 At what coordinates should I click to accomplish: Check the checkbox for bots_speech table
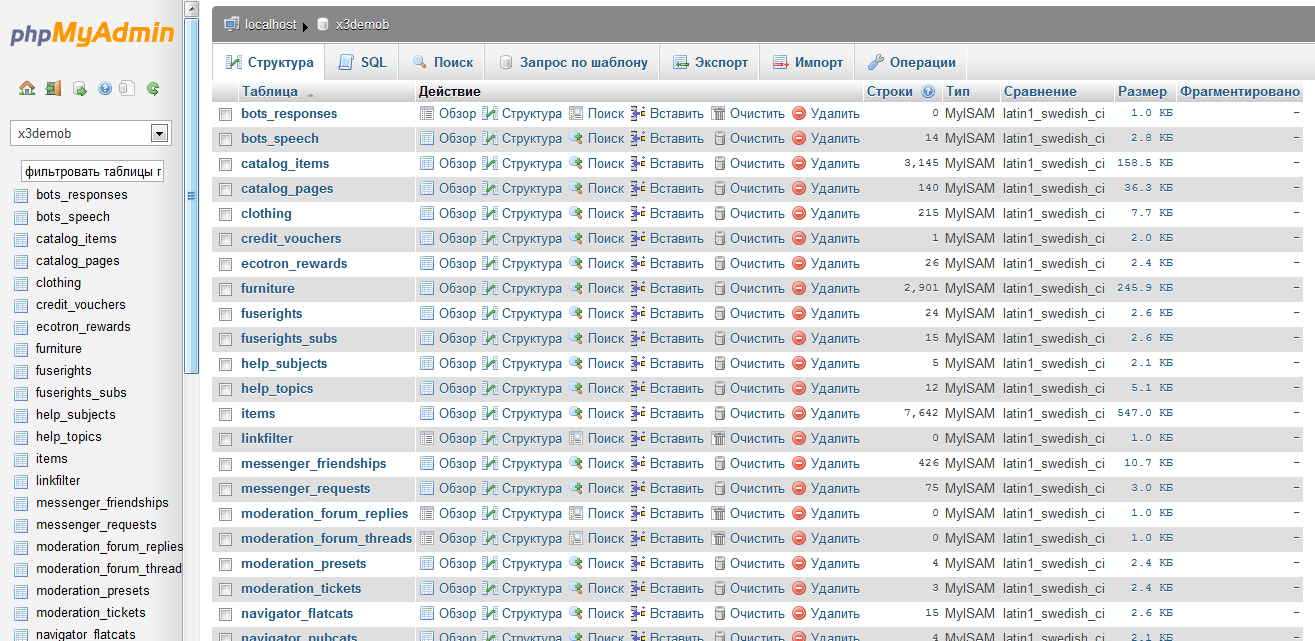click(224, 138)
